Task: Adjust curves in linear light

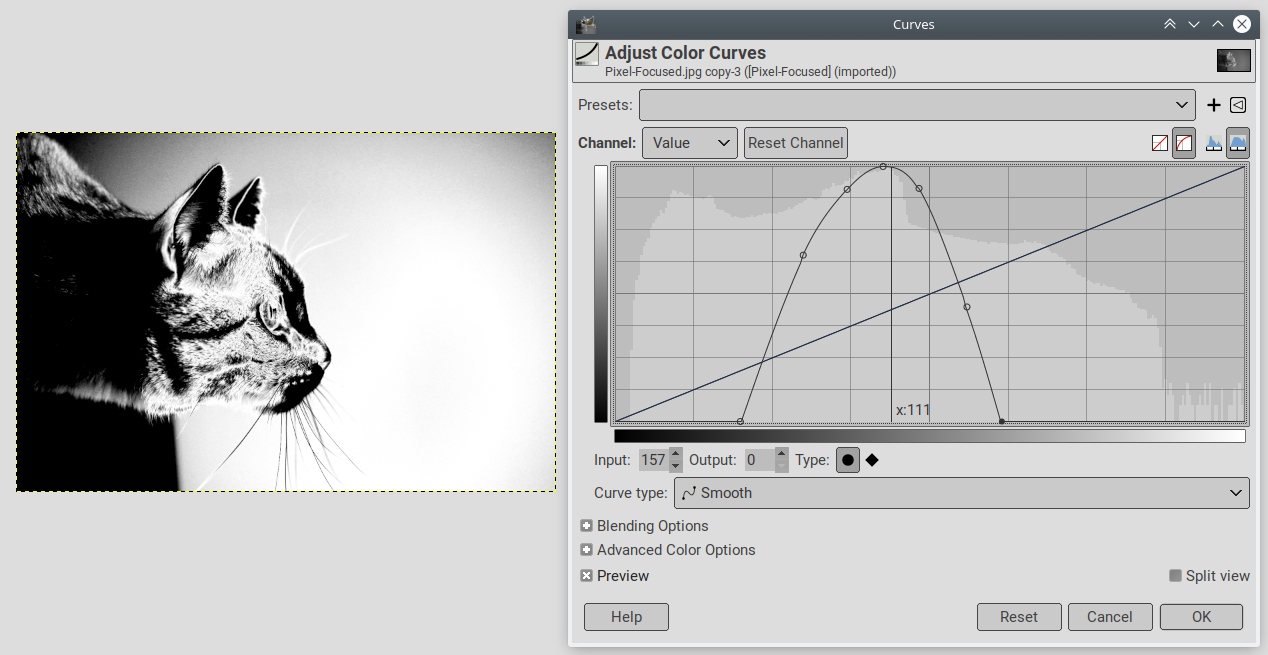Action: point(1160,143)
